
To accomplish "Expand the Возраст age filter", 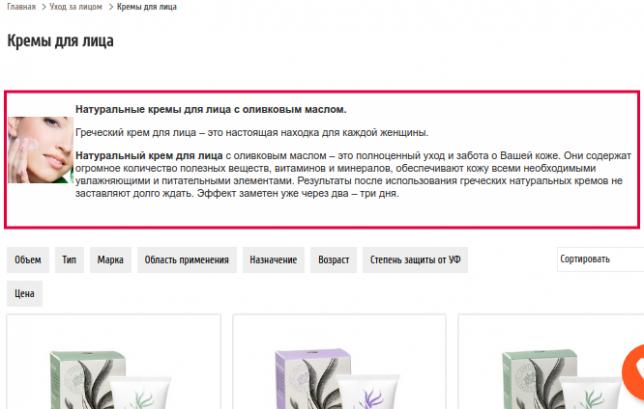I will point(334,260).
